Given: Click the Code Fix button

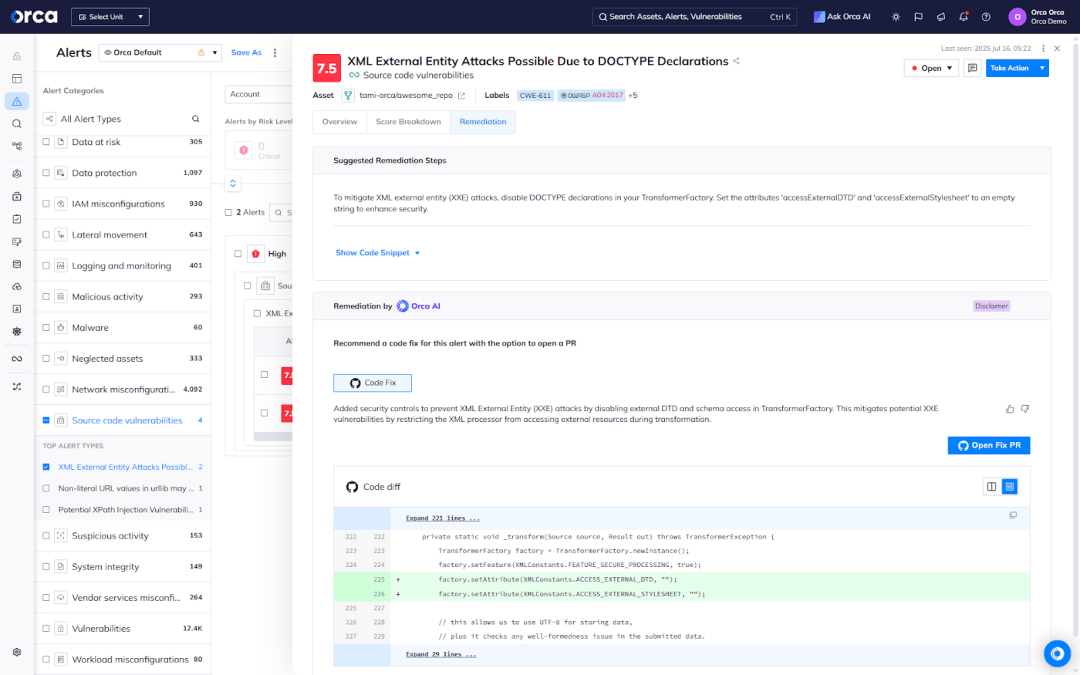Looking at the screenshot, I should tap(373, 383).
